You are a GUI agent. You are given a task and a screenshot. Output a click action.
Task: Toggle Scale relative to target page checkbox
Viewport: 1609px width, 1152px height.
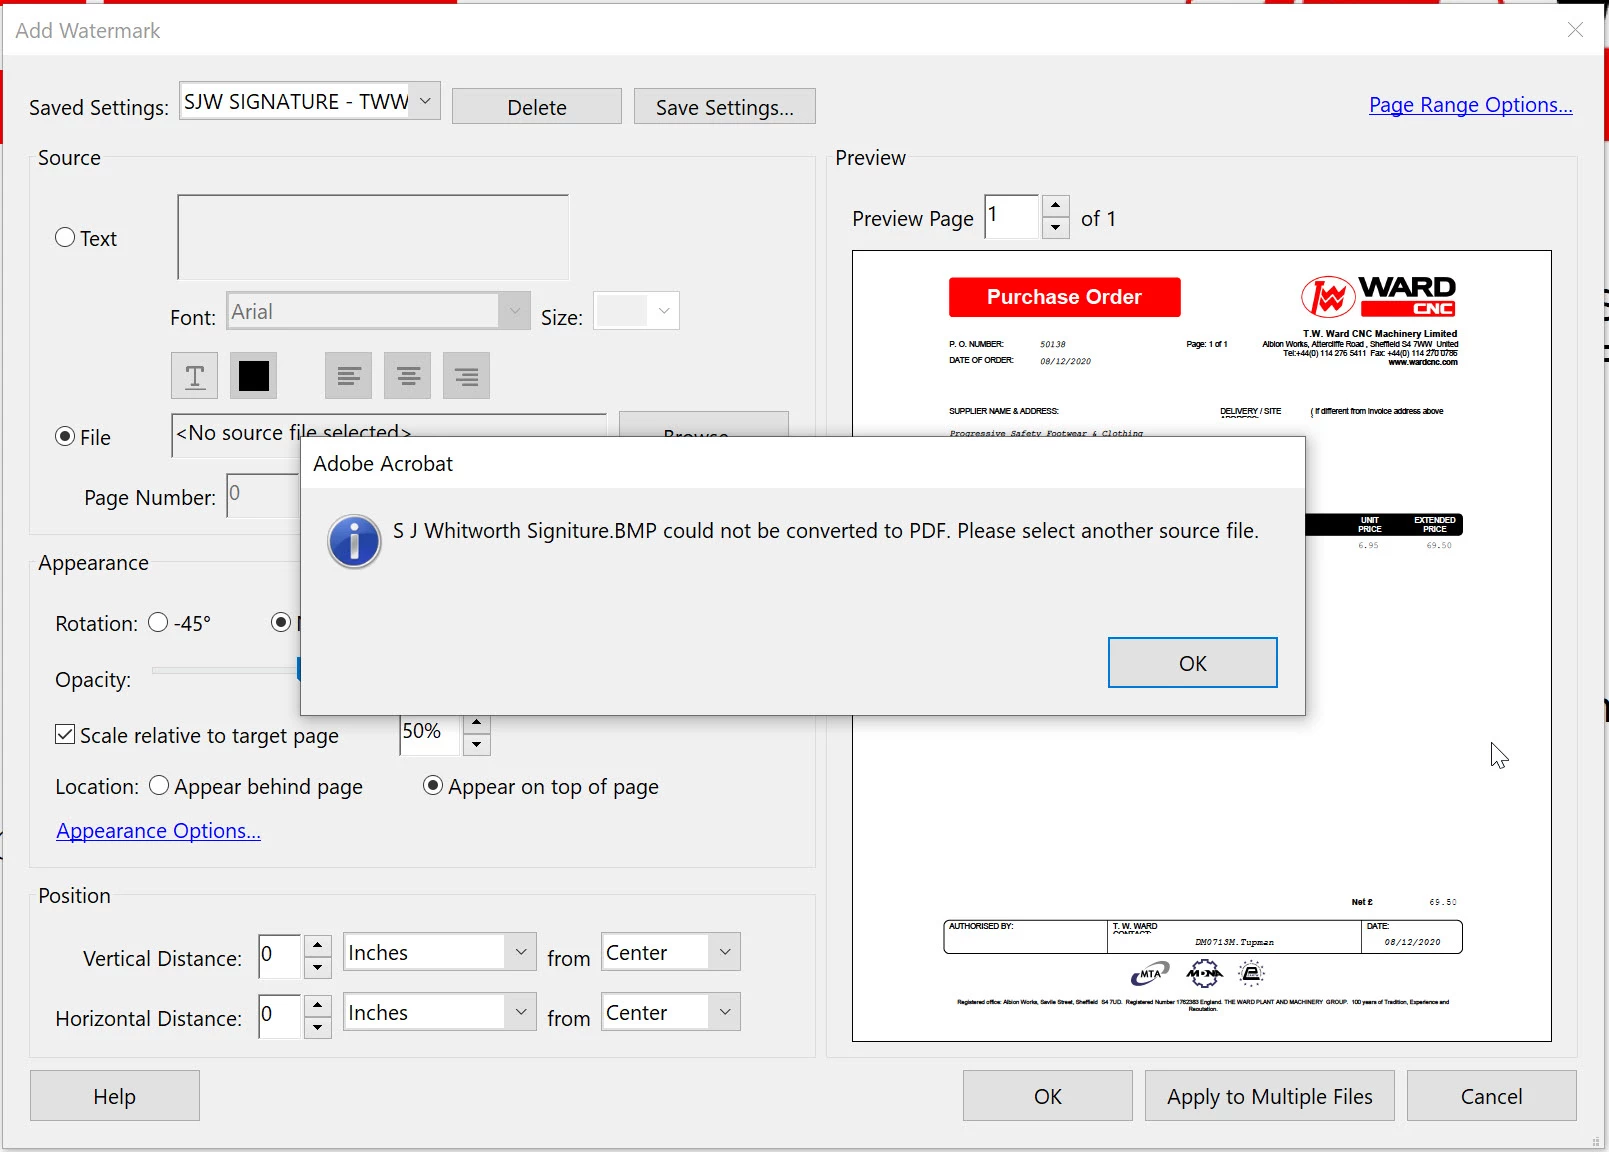point(65,734)
